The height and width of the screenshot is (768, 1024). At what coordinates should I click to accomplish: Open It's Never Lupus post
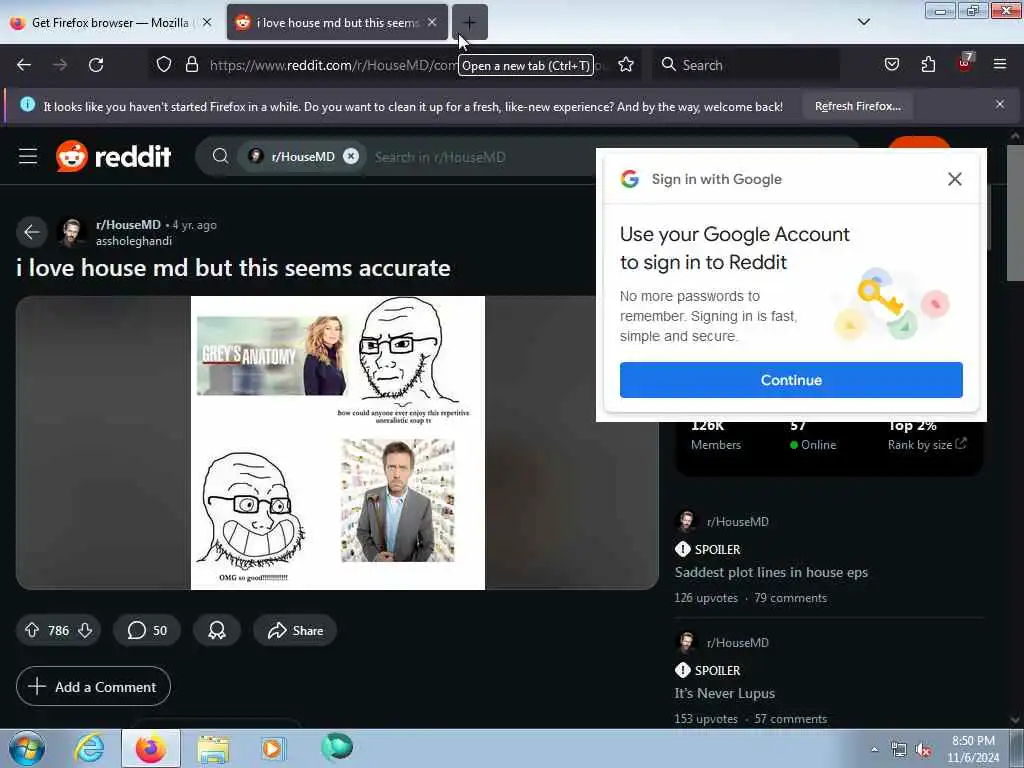[724, 693]
